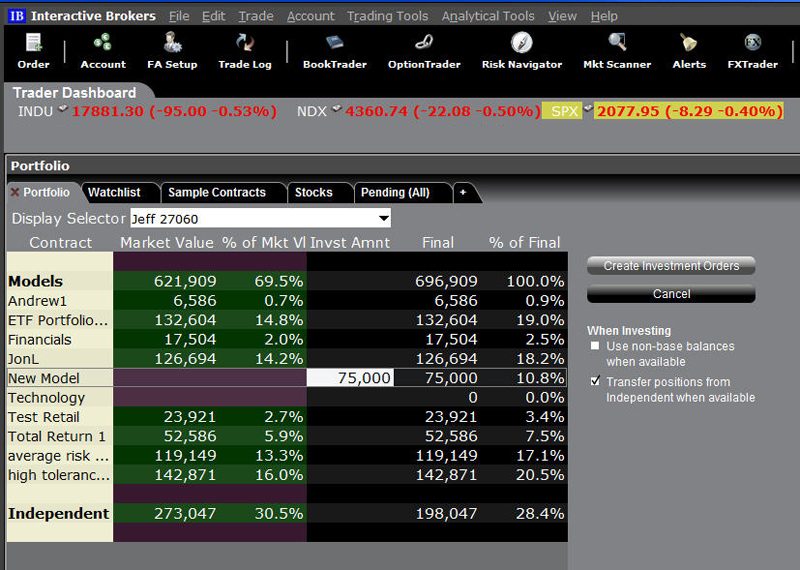Close the Portfolio tab with the red X
This screenshot has height=570, width=800.
click(15, 192)
